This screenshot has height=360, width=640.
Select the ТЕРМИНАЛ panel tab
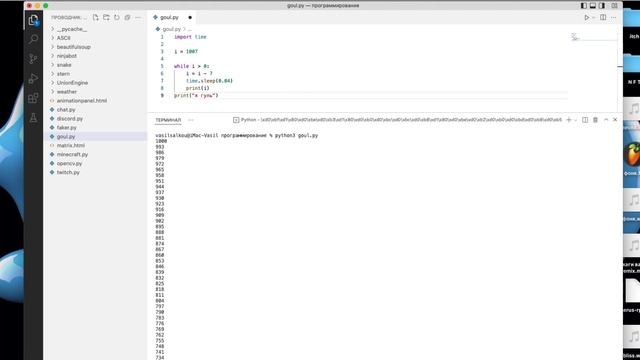coord(168,120)
